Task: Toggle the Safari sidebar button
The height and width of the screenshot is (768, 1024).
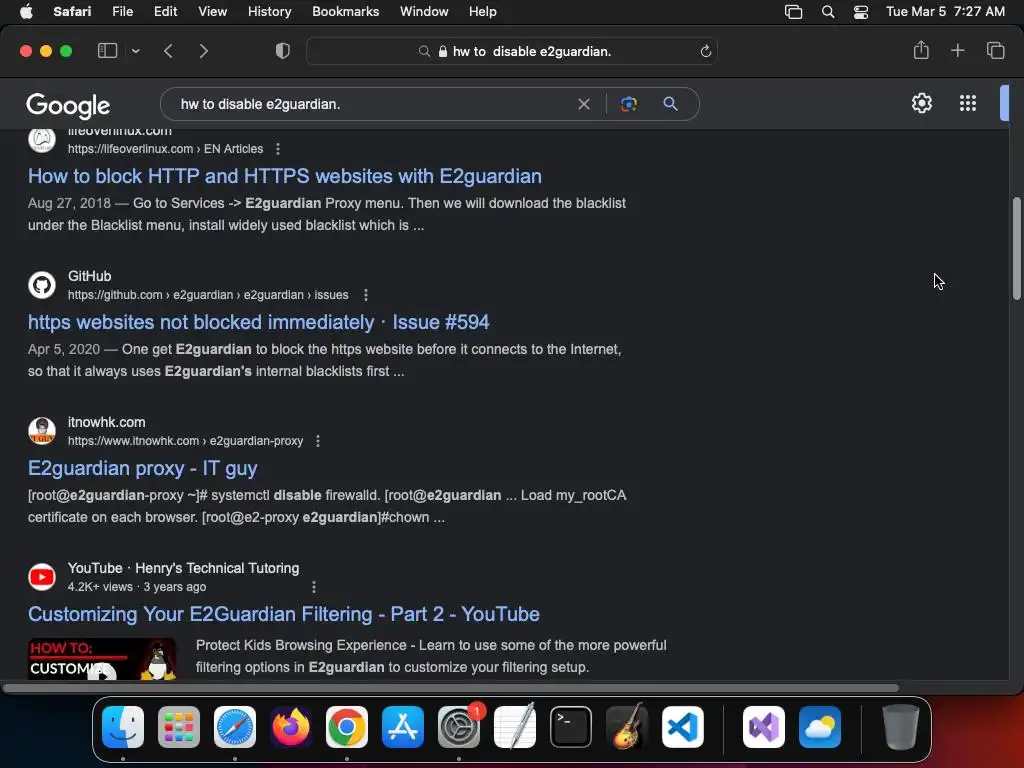Action: [x=107, y=51]
